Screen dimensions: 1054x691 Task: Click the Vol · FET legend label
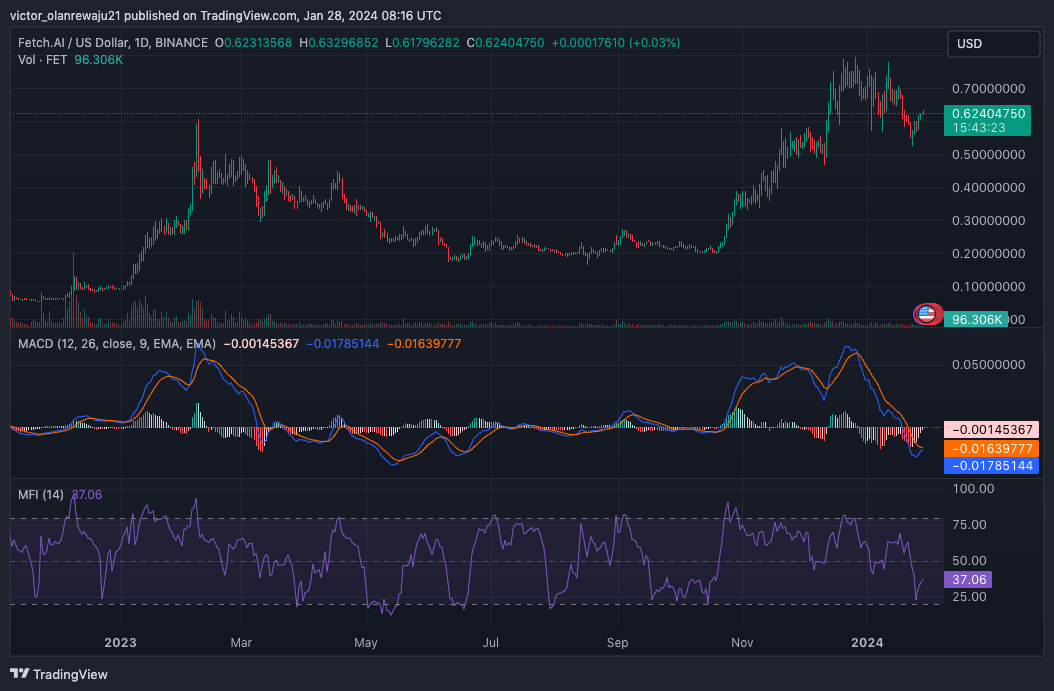[x=42, y=60]
